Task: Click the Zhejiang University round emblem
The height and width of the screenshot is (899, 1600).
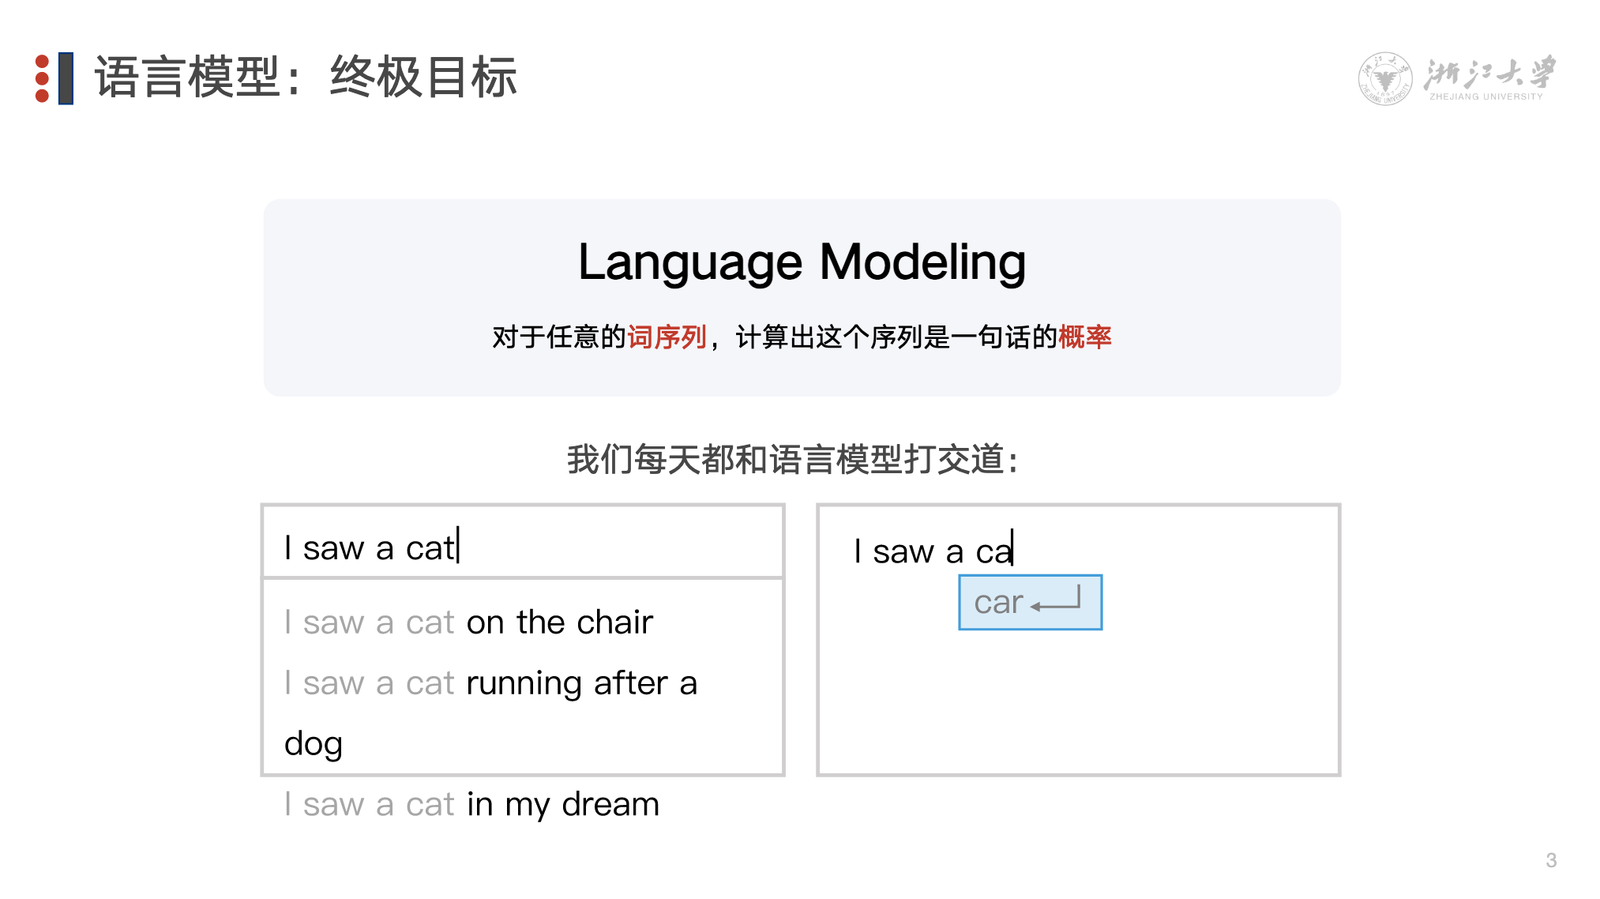Action: pyautogui.click(x=1385, y=78)
